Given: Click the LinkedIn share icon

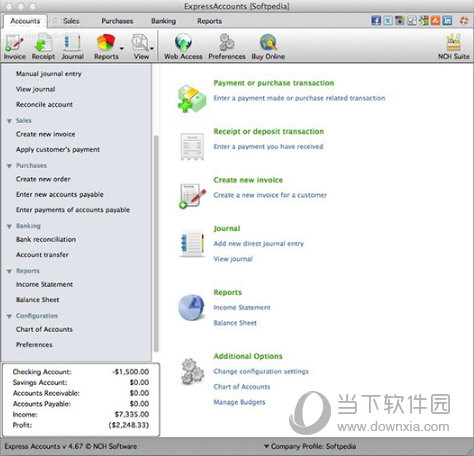Looking at the screenshot, I should point(447,21).
